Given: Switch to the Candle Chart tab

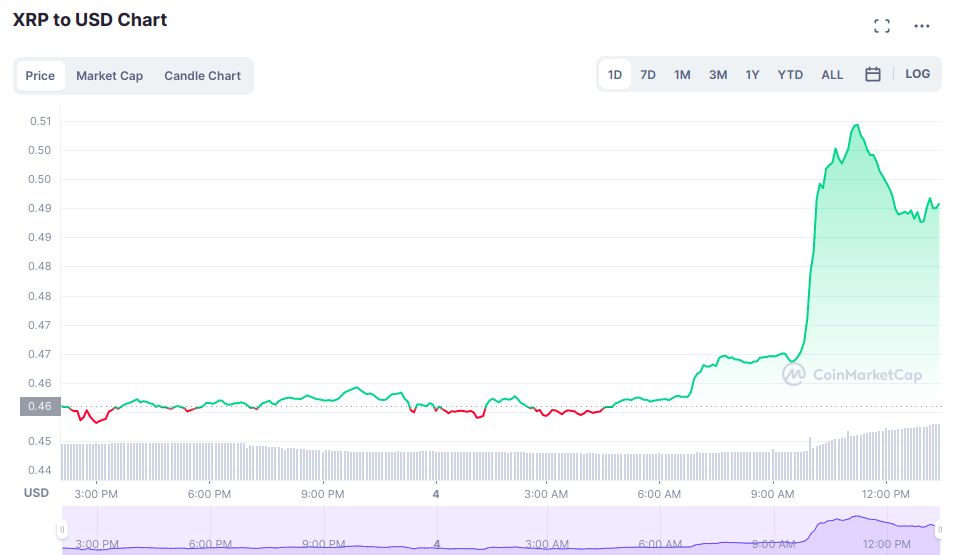Looking at the screenshot, I should [202, 76].
